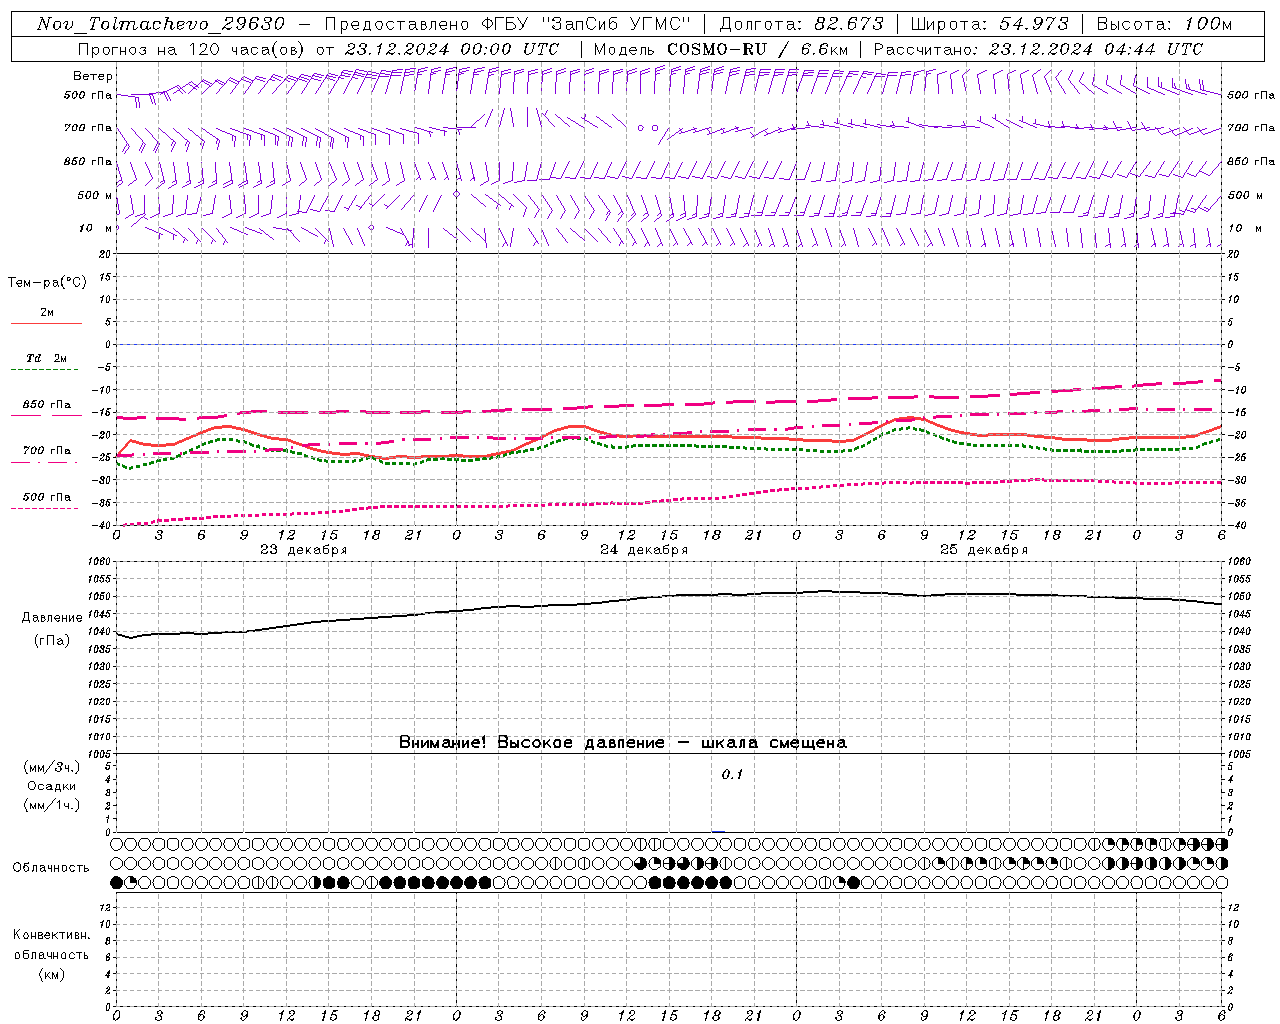This screenshot has width=1280, height=1024.
Task: Click the (мм/1ч.) precipitation unit label
Action: [x=52, y=805]
